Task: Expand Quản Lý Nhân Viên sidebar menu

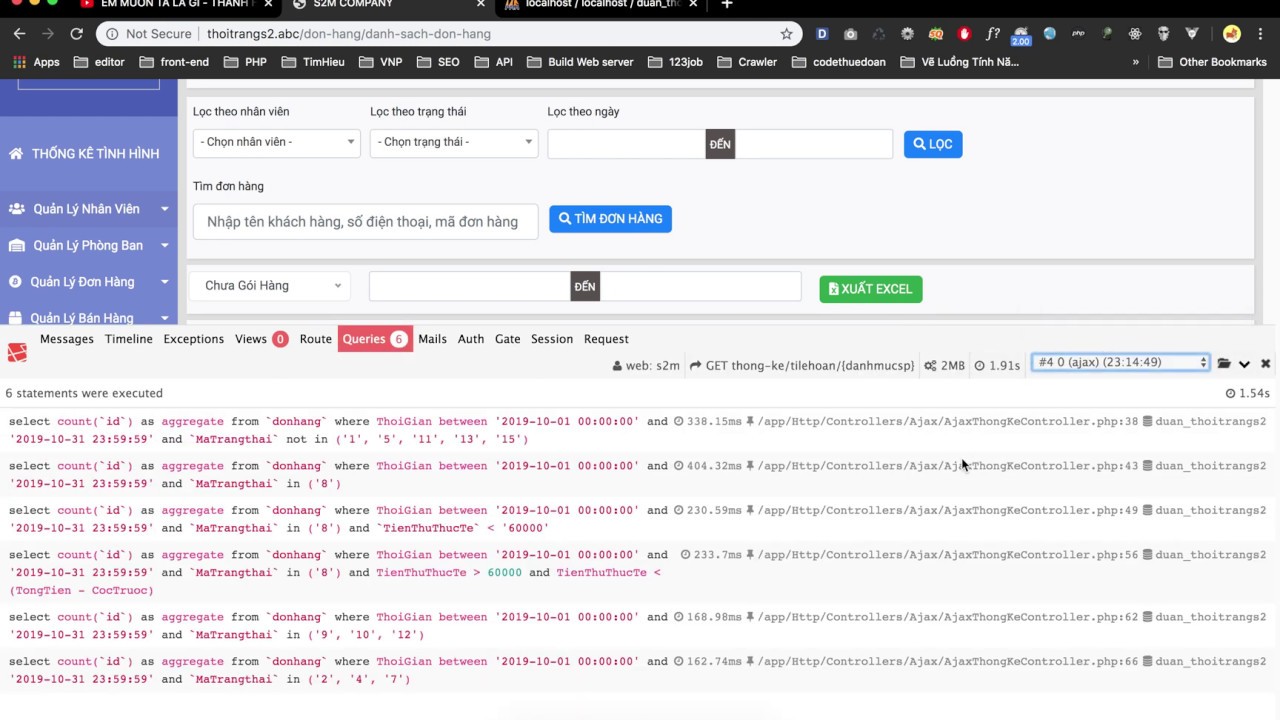Action: 88,209
